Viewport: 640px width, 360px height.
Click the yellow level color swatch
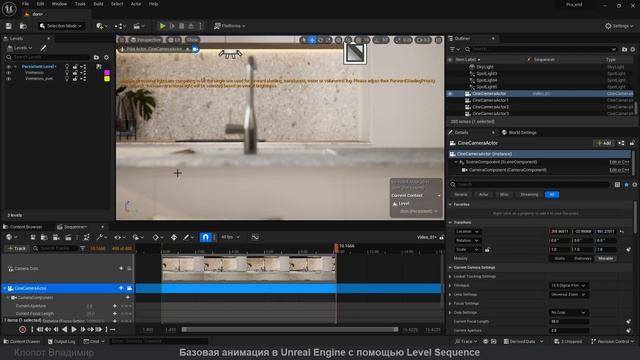[107, 78]
